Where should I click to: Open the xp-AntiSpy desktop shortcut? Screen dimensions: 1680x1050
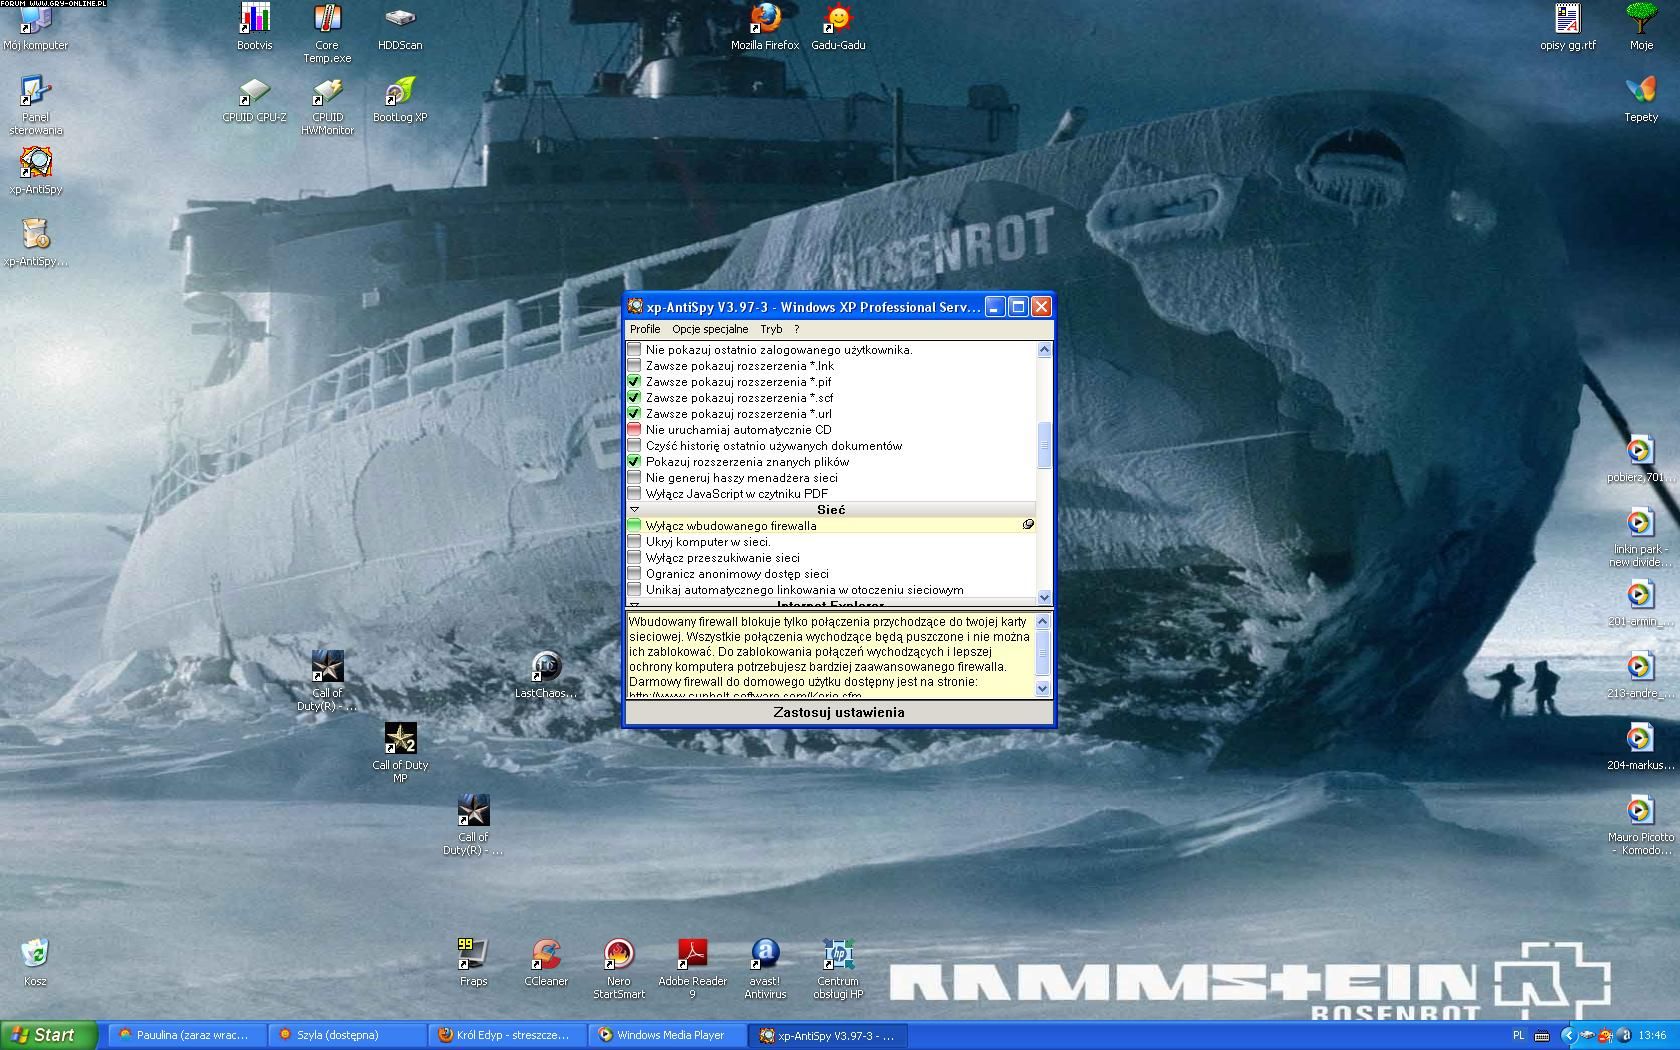36,170
